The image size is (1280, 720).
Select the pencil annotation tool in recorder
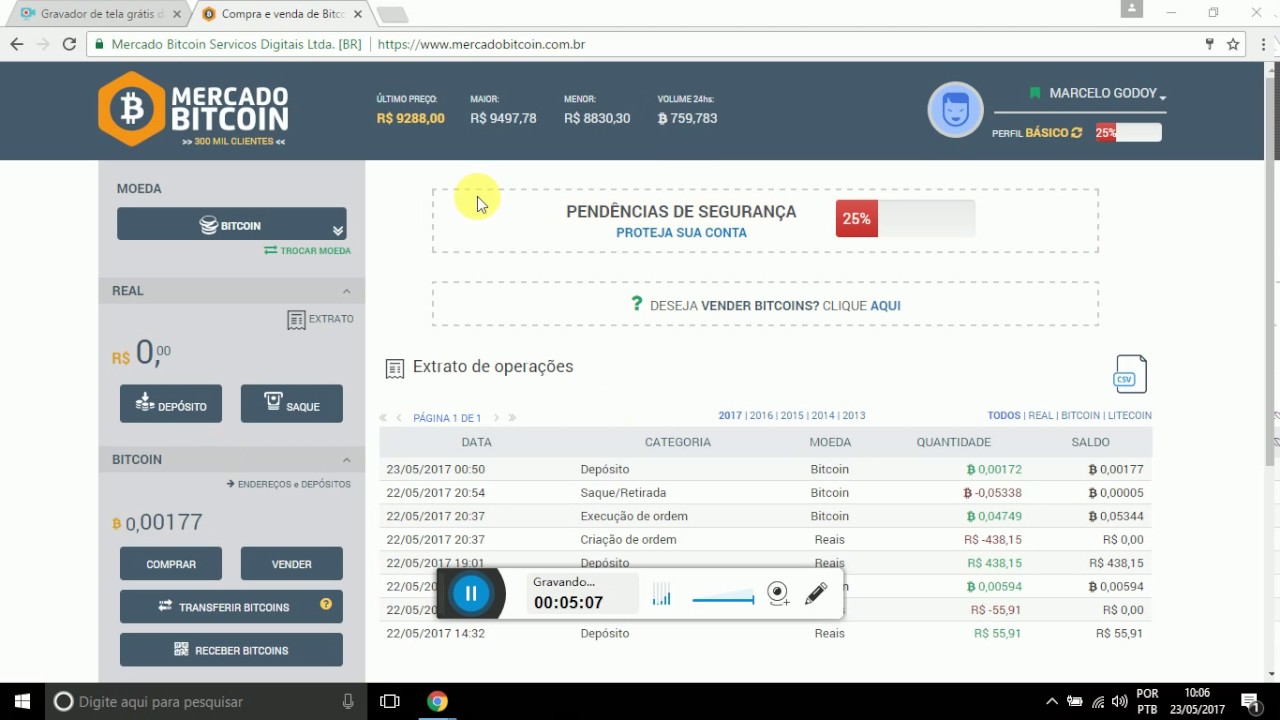click(816, 594)
